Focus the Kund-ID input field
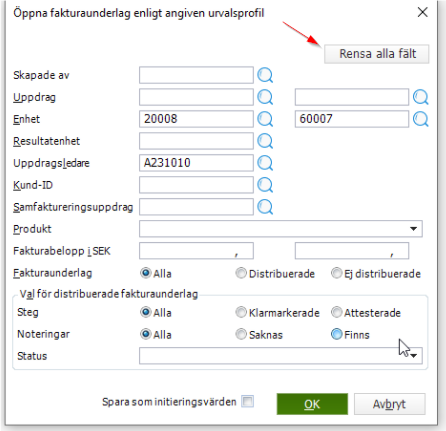Screen dimensions: 446x431 tap(196, 185)
